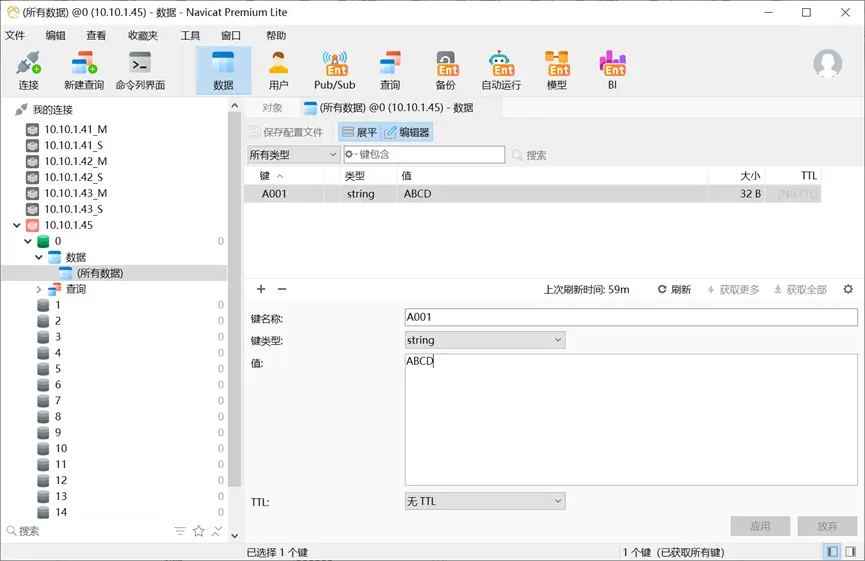The image size is (865, 561).
Task: Select the 数据 data toolbar button
Action: point(223,71)
